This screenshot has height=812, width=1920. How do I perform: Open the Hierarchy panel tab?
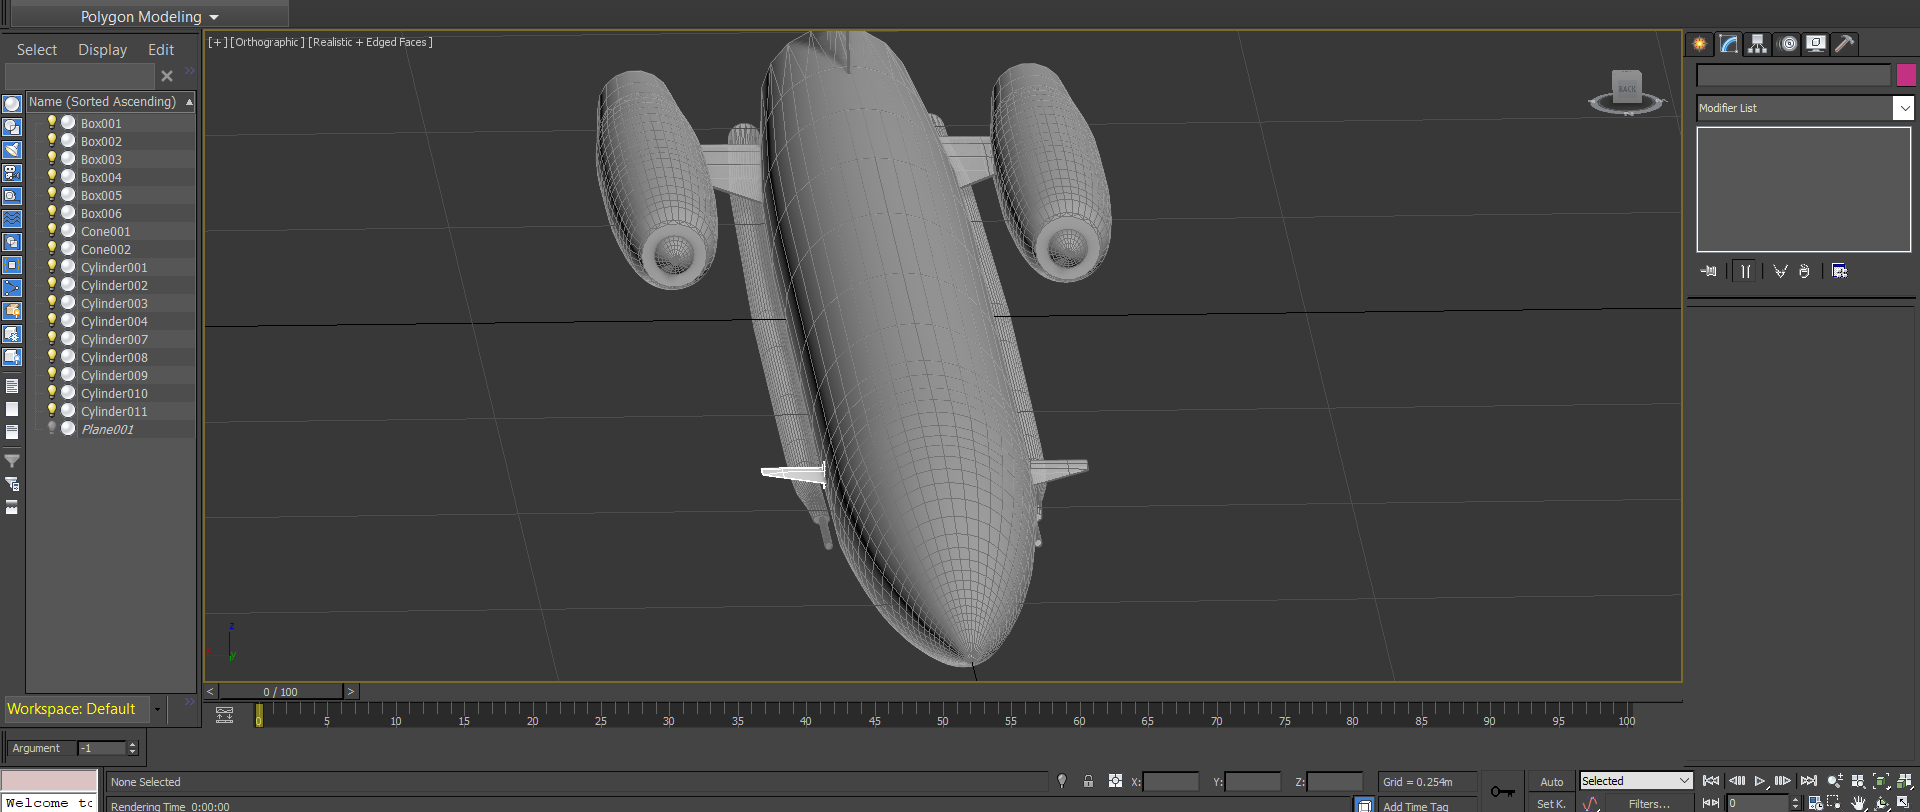click(1757, 44)
